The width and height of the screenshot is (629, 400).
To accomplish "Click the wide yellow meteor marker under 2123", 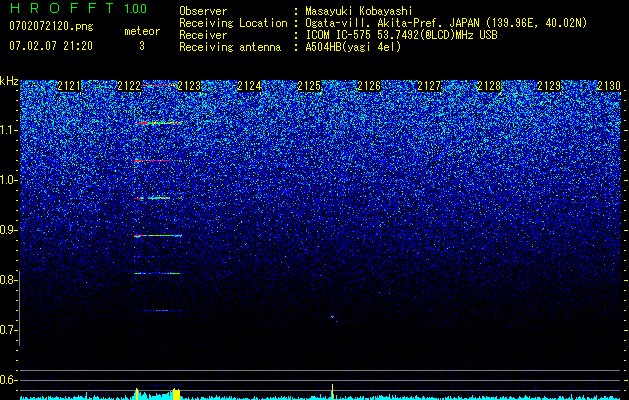I will (176, 394).
